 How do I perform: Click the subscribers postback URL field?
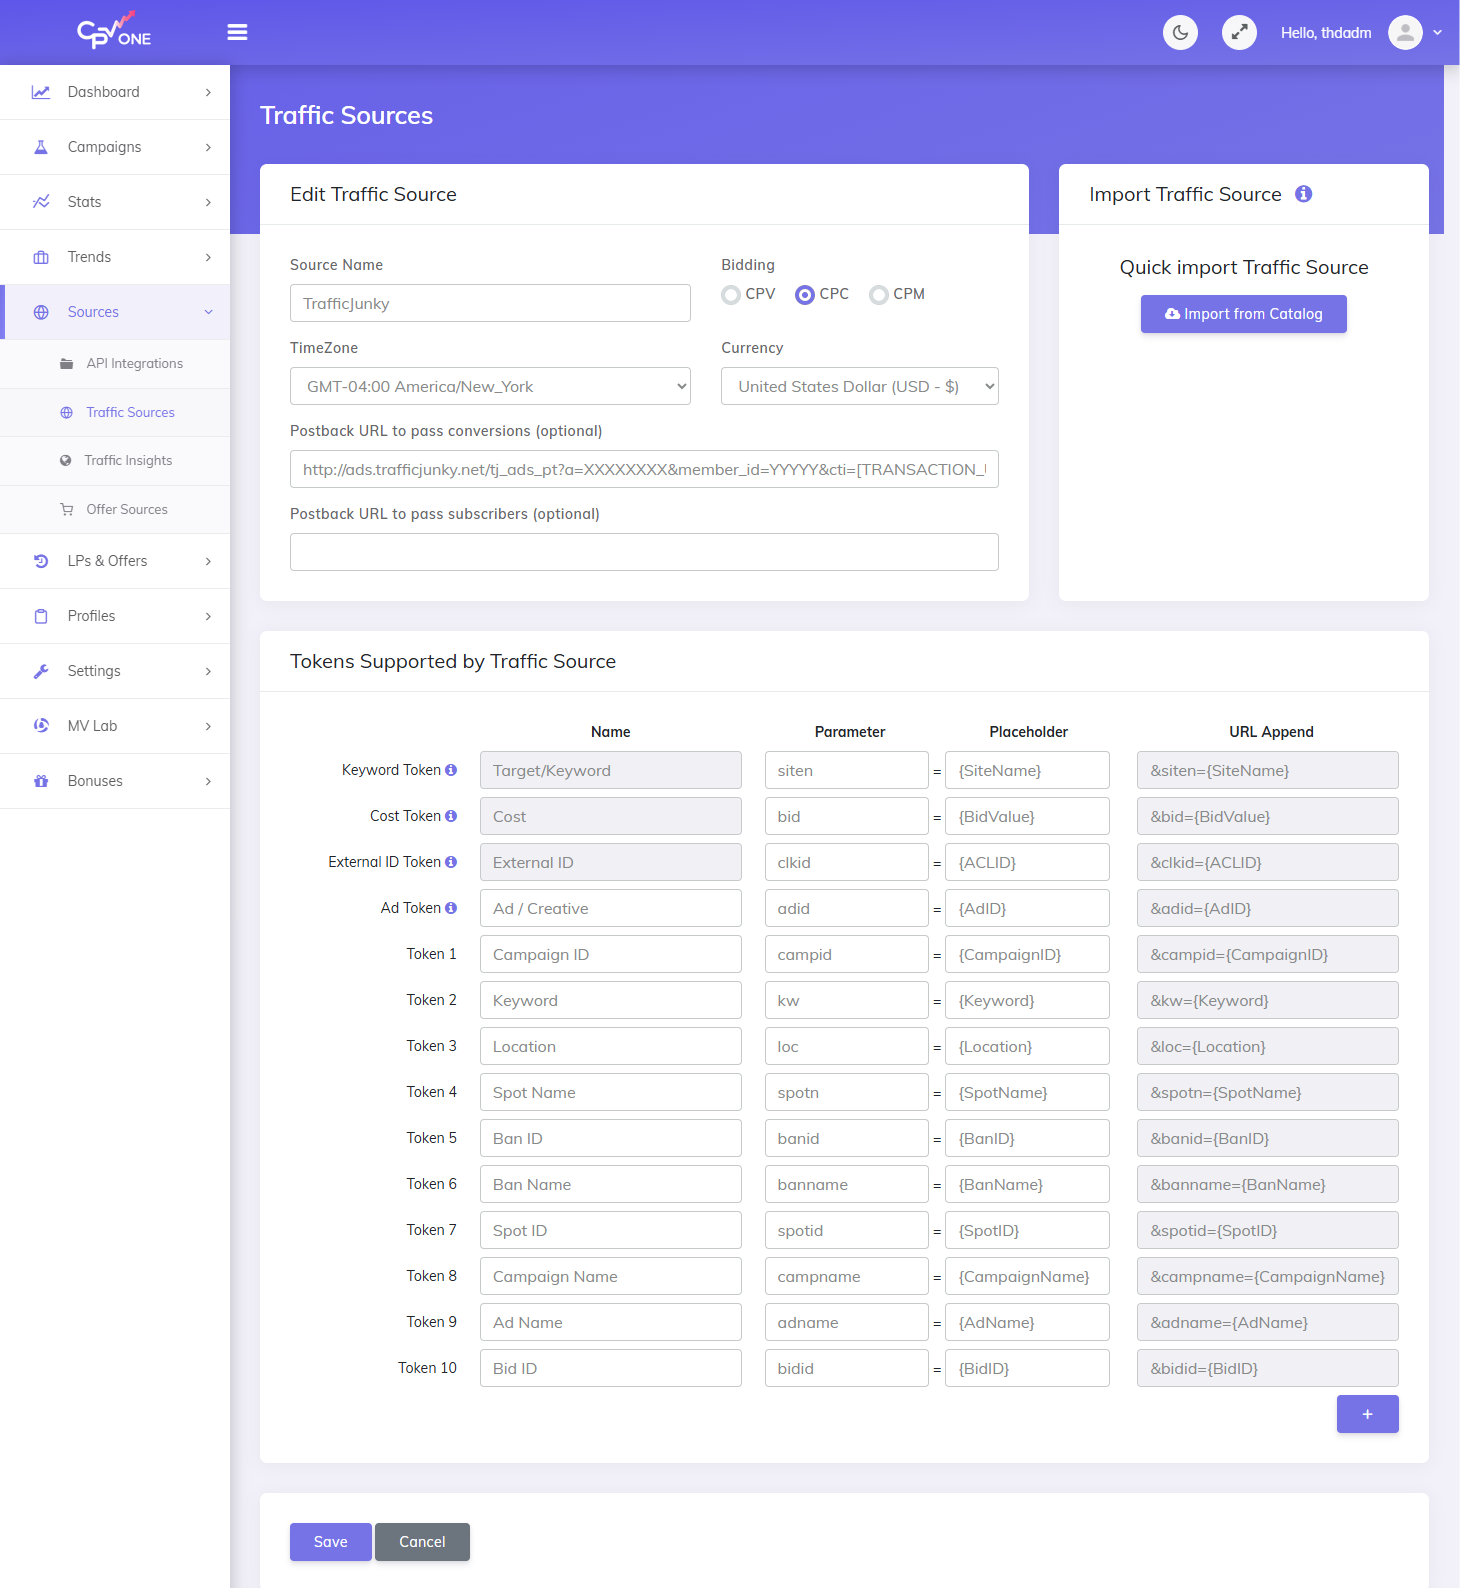pos(644,552)
